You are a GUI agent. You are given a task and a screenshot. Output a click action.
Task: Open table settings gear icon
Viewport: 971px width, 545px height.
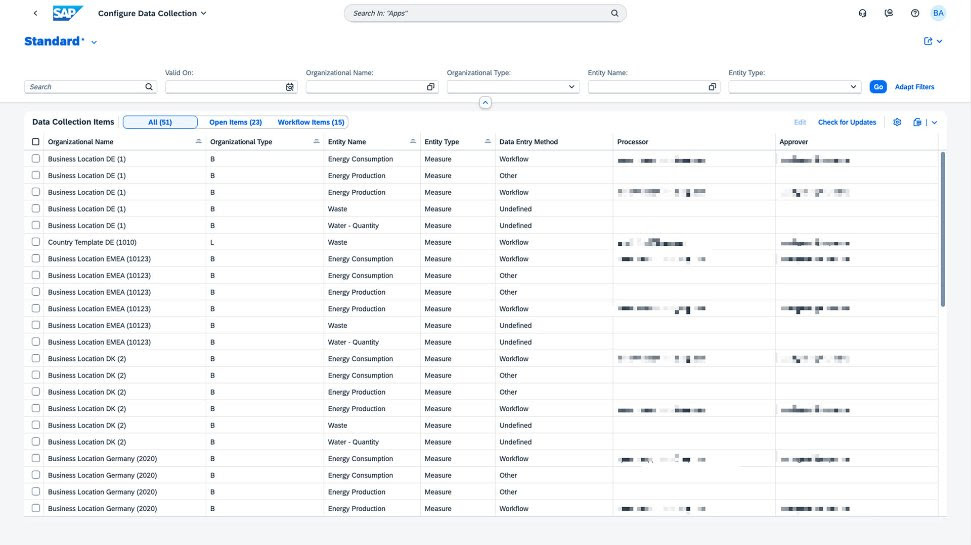897,122
